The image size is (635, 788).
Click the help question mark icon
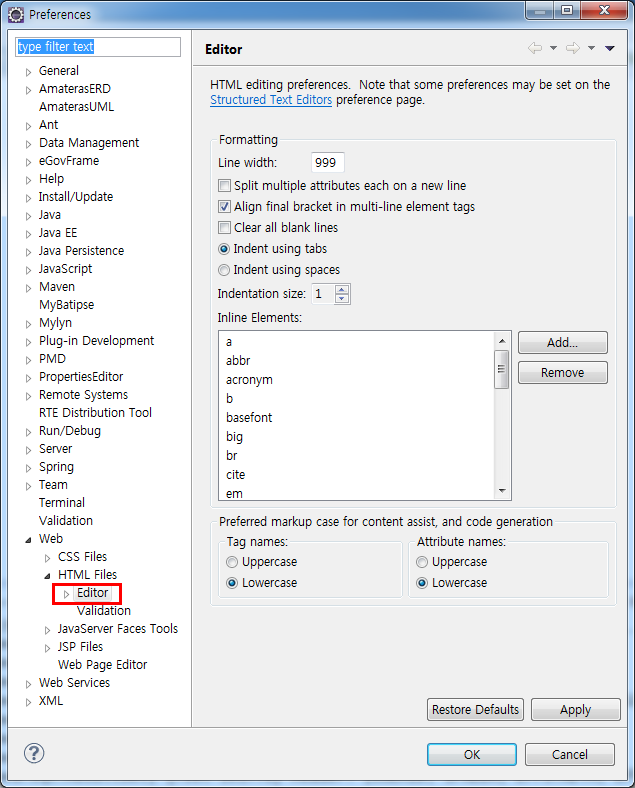pyautogui.click(x=34, y=753)
